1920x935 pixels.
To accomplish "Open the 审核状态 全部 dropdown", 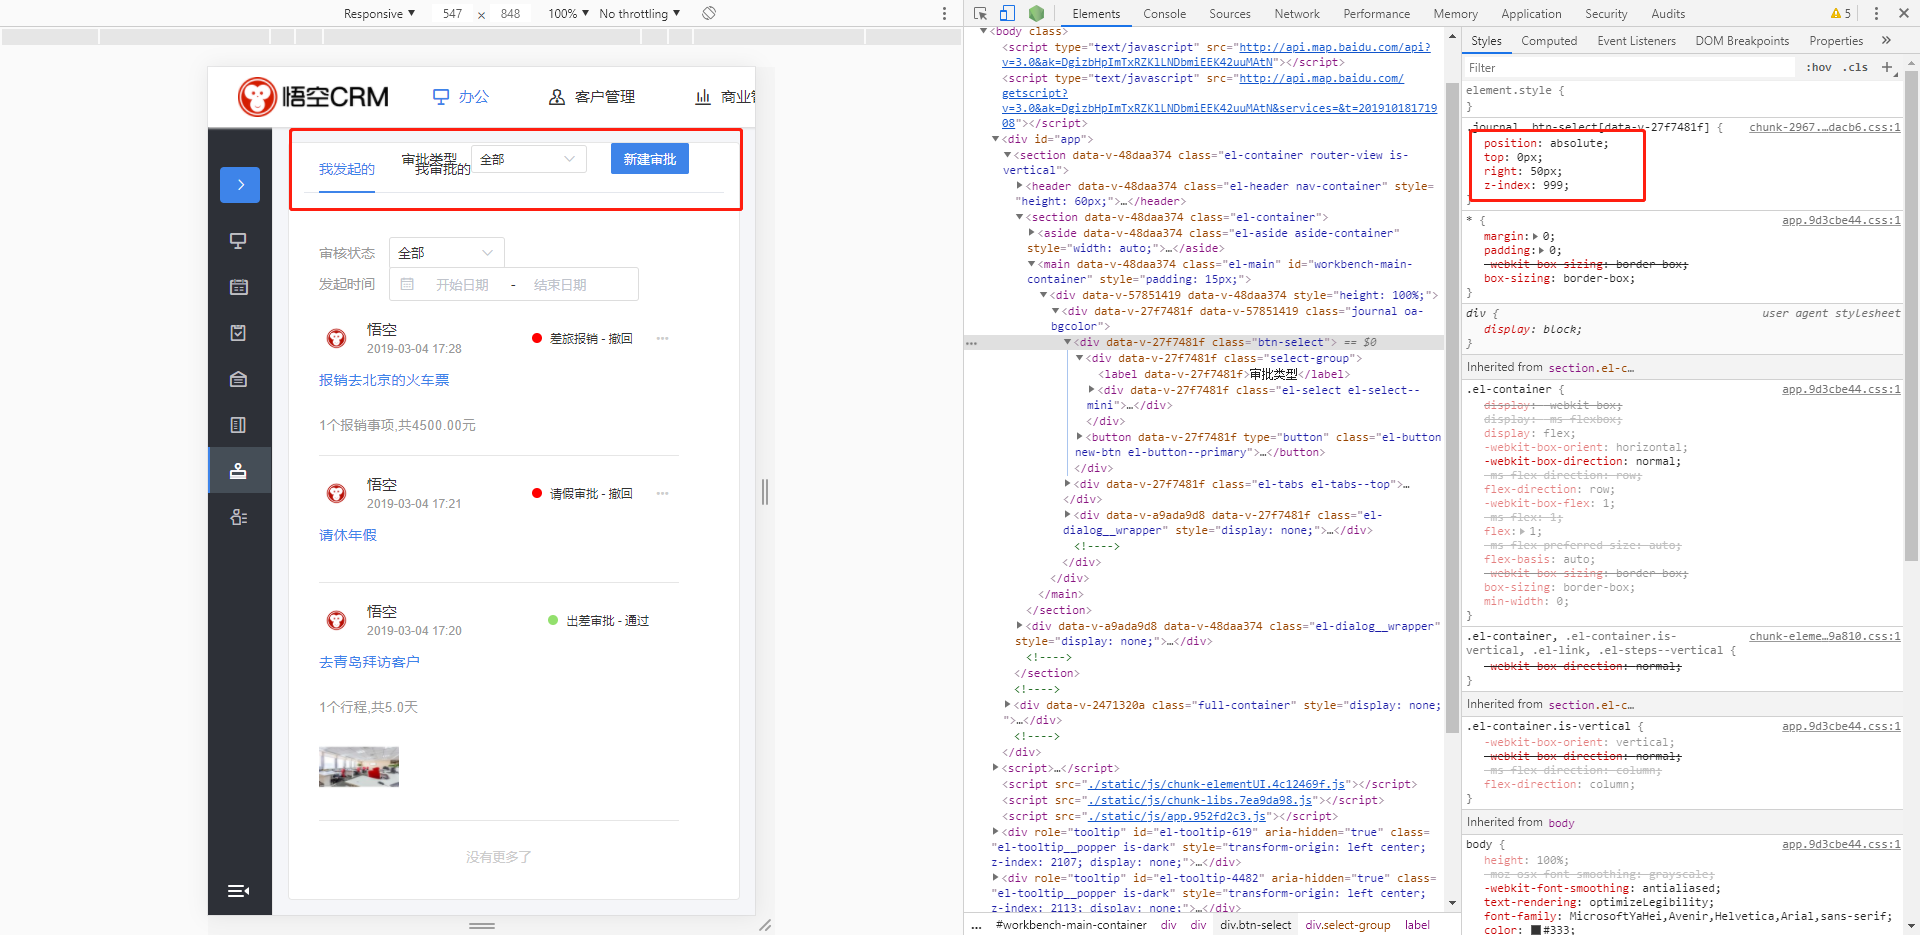I will (x=447, y=253).
